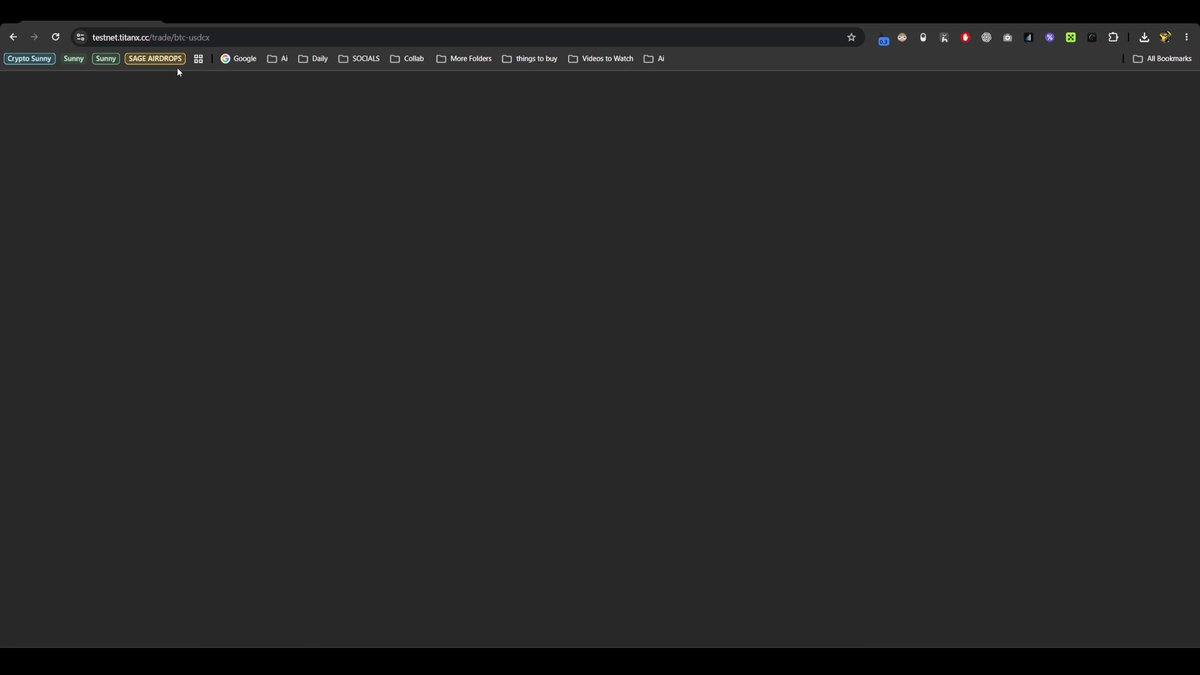Open the red stop-hand extension
Screen dimensions: 1200x675
pyautogui.click(x=965, y=37)
